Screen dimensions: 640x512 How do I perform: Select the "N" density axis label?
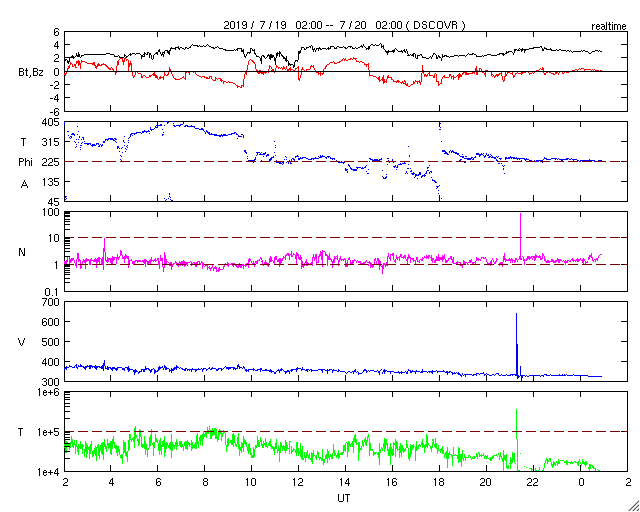[22, 252]
